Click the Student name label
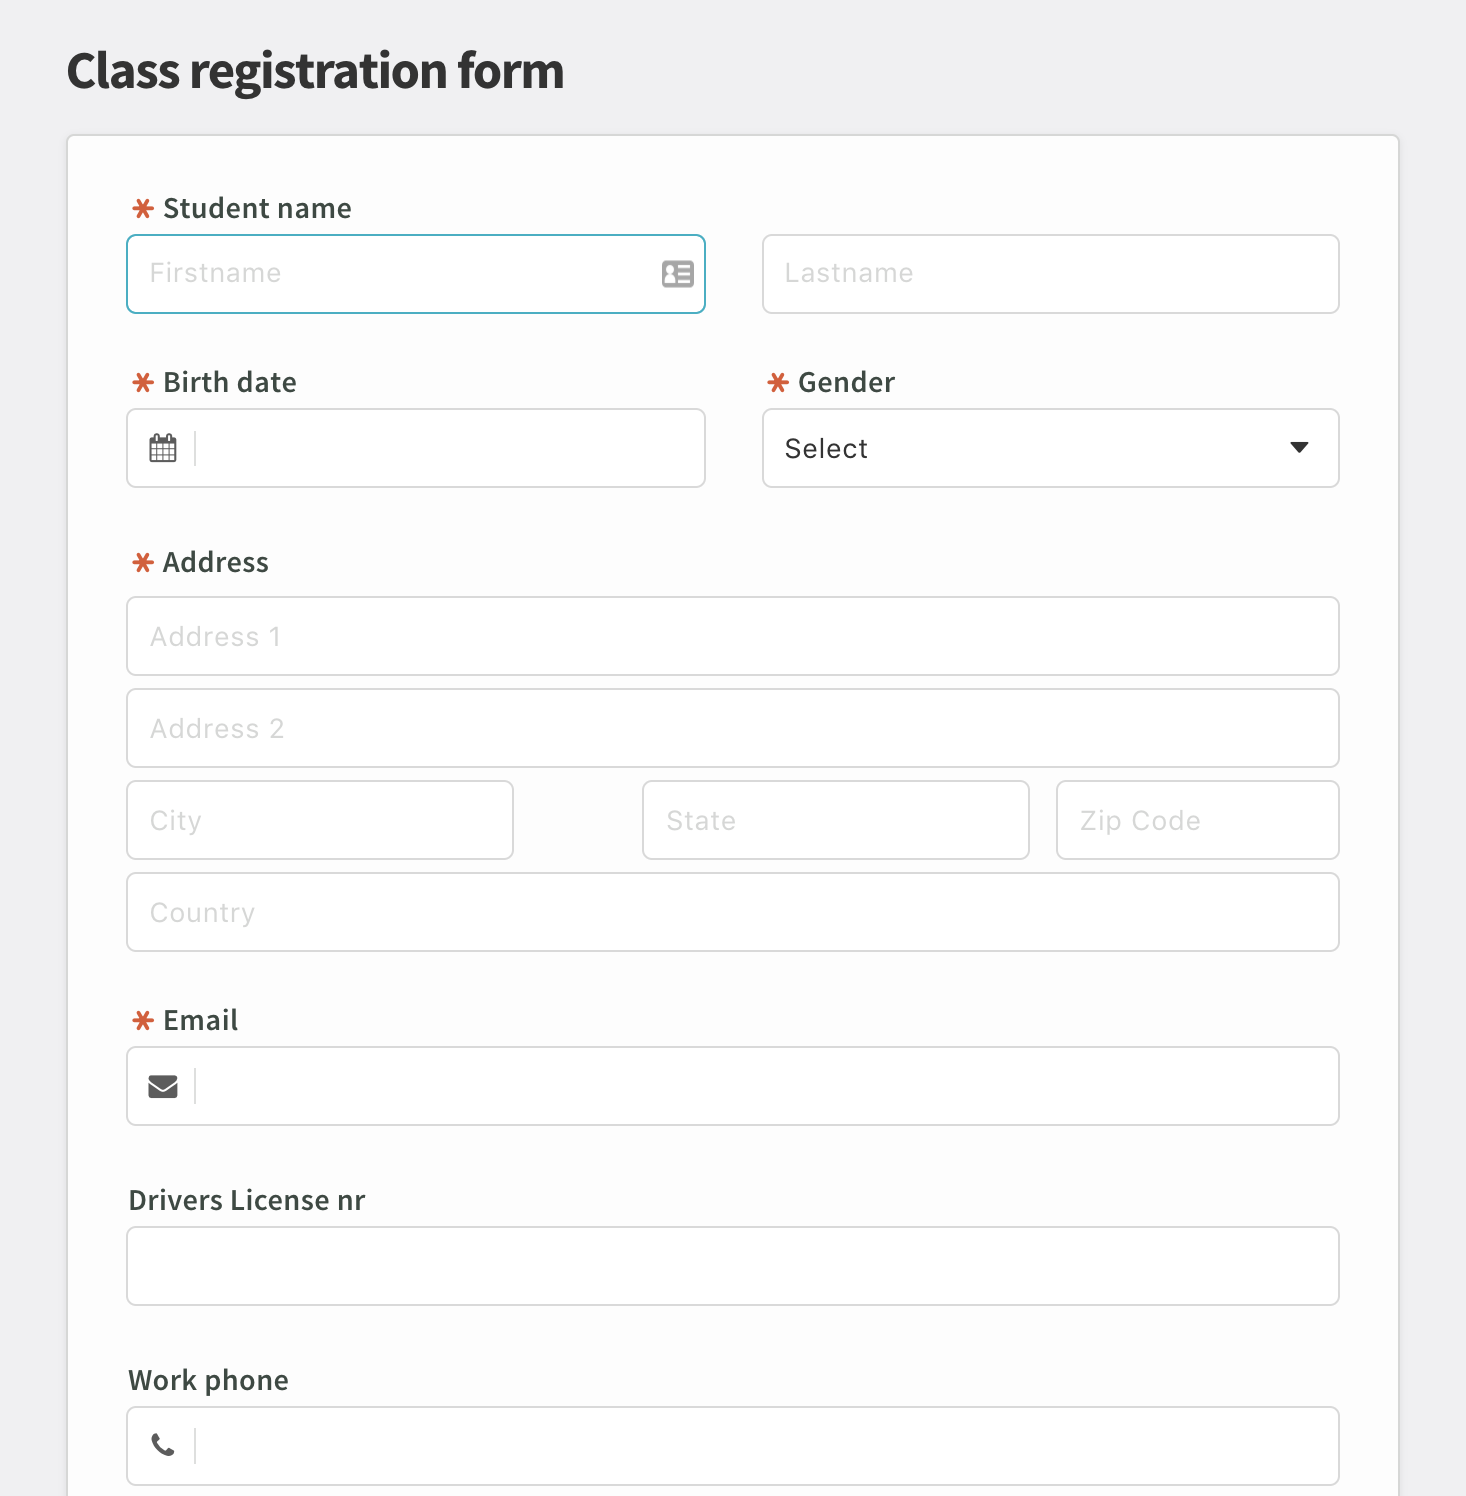This screenshot has height=1496, width=1466. 257,208
